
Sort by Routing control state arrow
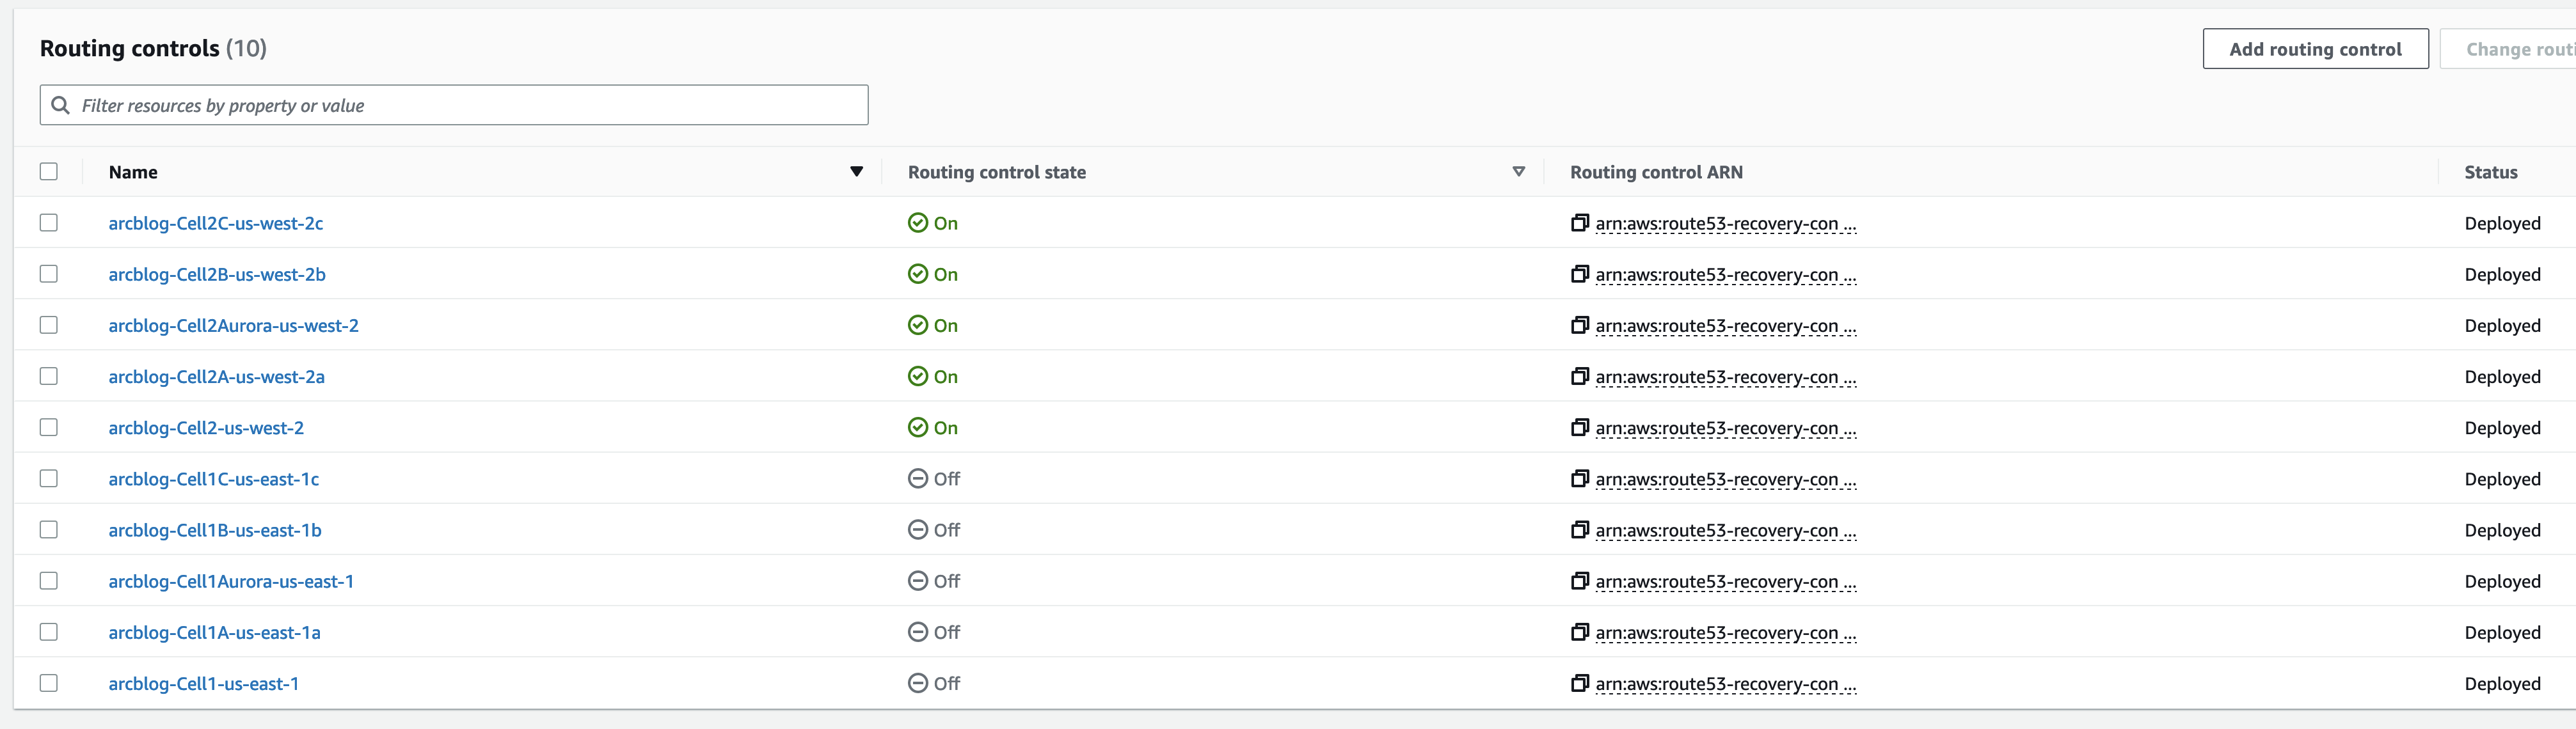point(1518,172)
